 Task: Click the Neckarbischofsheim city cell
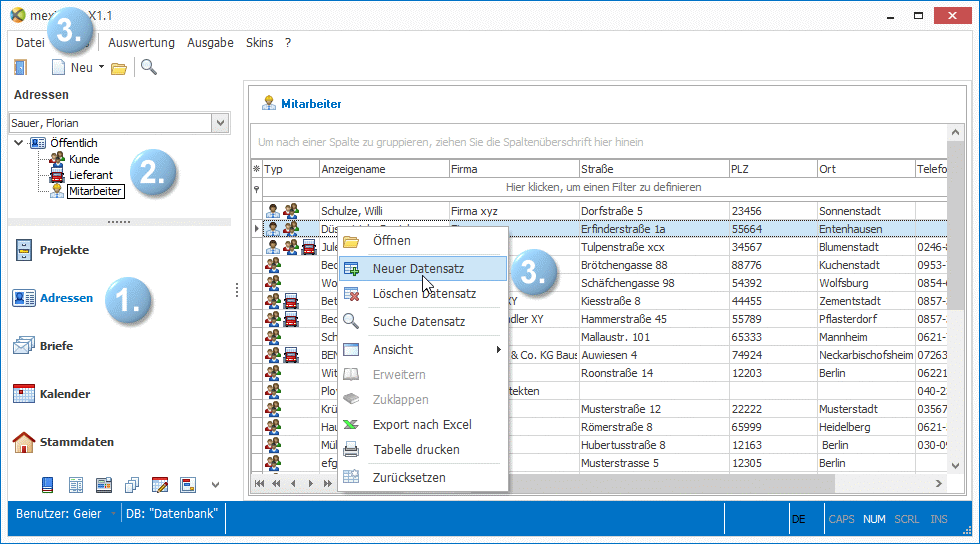pos(866,355)
